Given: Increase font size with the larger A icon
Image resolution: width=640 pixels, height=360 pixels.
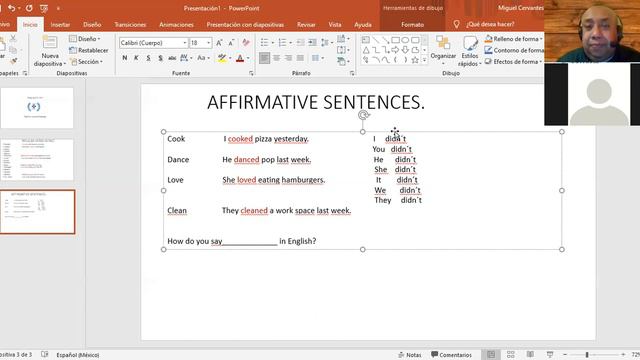Looking at the screenshot, I should click(219, 42).
